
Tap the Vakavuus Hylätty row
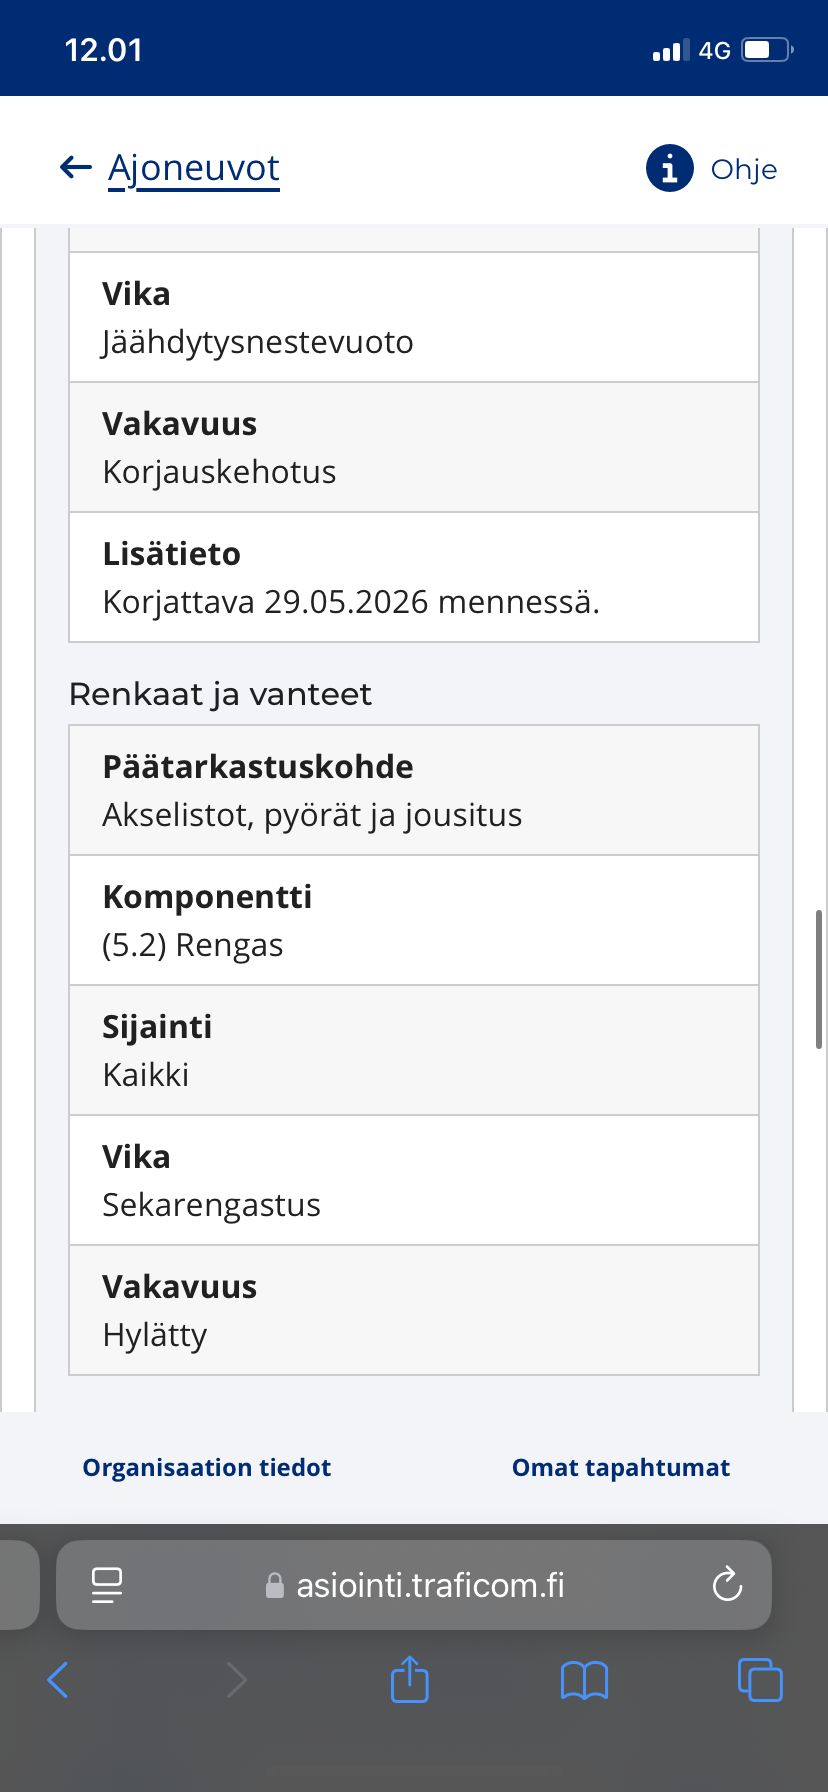[x=414, y=1310]
